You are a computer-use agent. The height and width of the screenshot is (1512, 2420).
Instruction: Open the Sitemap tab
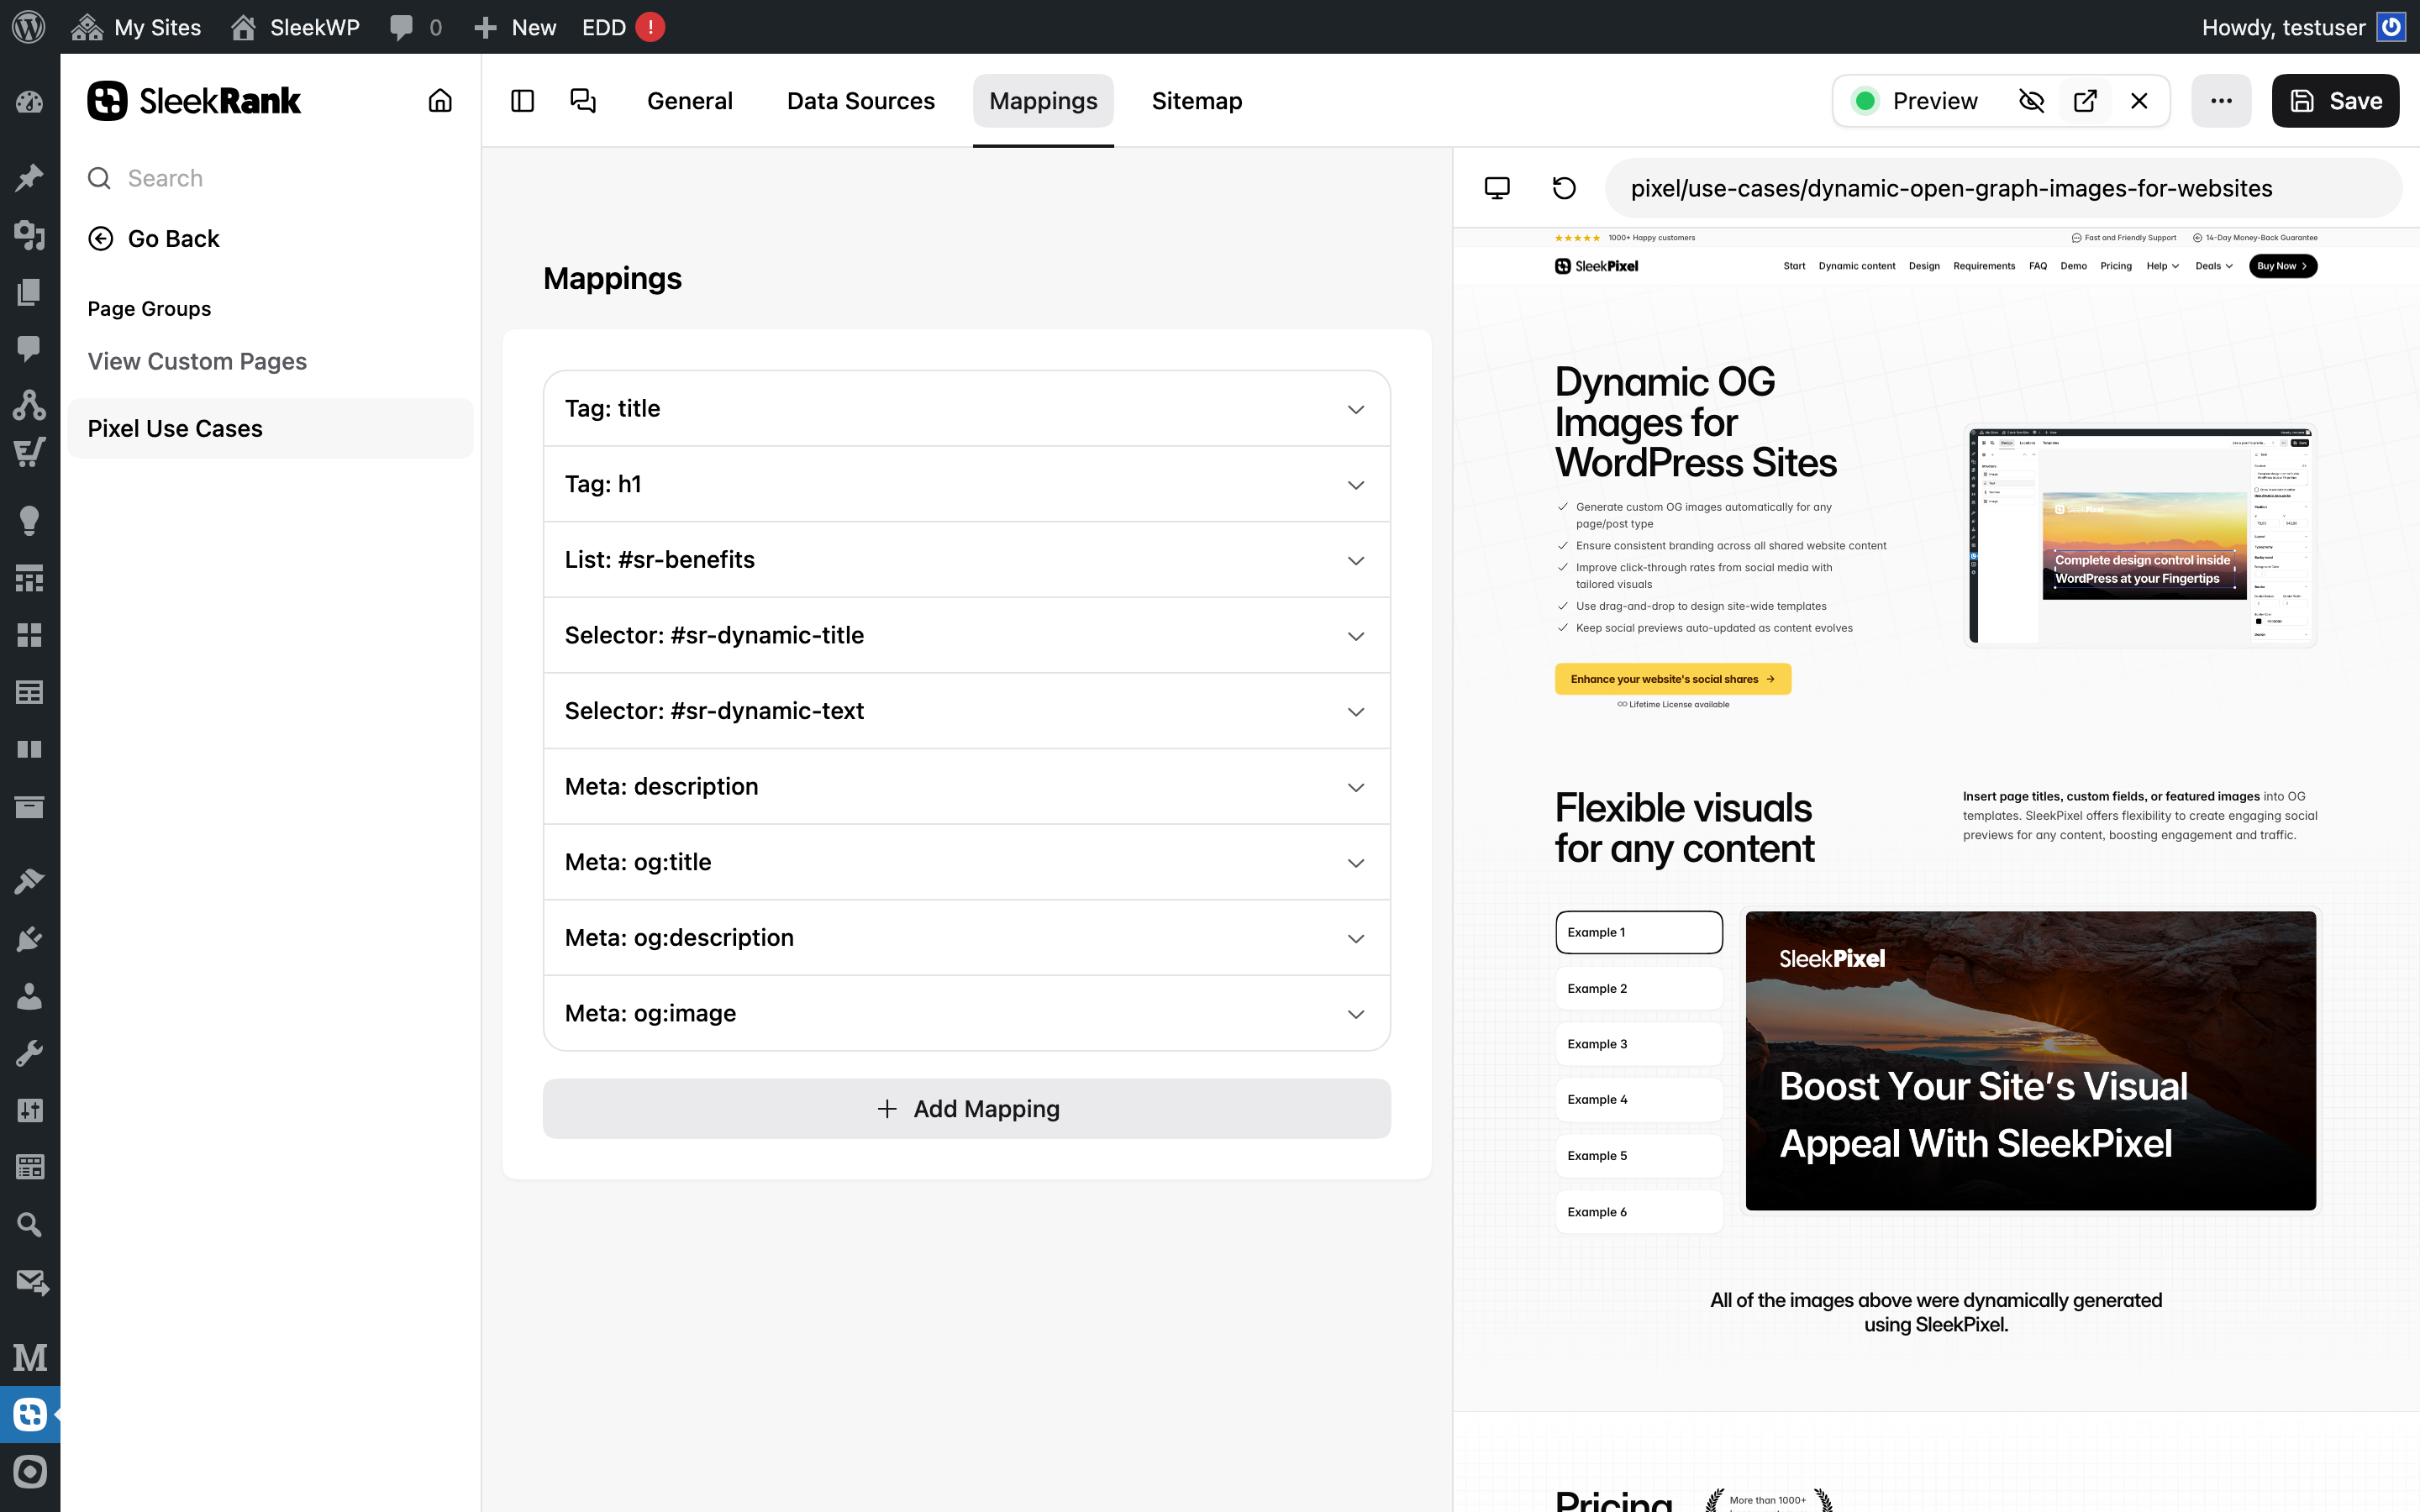[1196, 100]
